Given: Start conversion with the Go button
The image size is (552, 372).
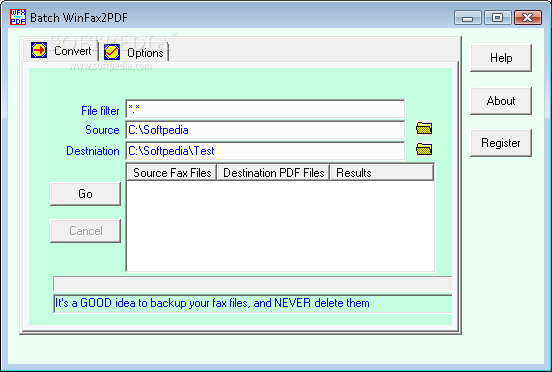Looking at the screenshot, I should 86,194.
